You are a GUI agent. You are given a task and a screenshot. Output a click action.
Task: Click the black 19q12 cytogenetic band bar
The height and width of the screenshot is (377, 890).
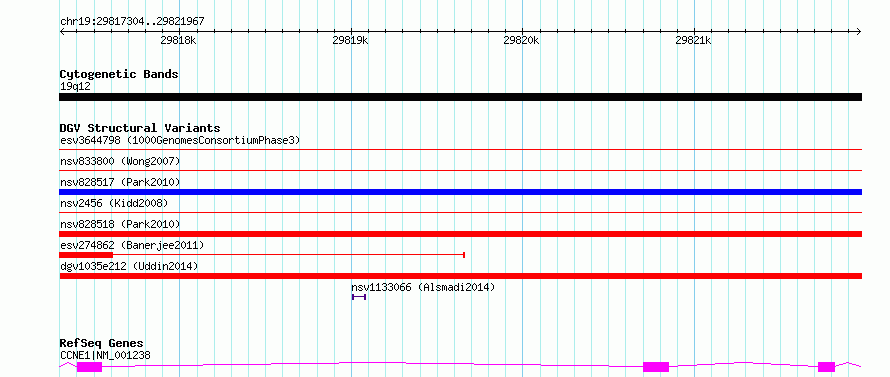coord(460,97)
